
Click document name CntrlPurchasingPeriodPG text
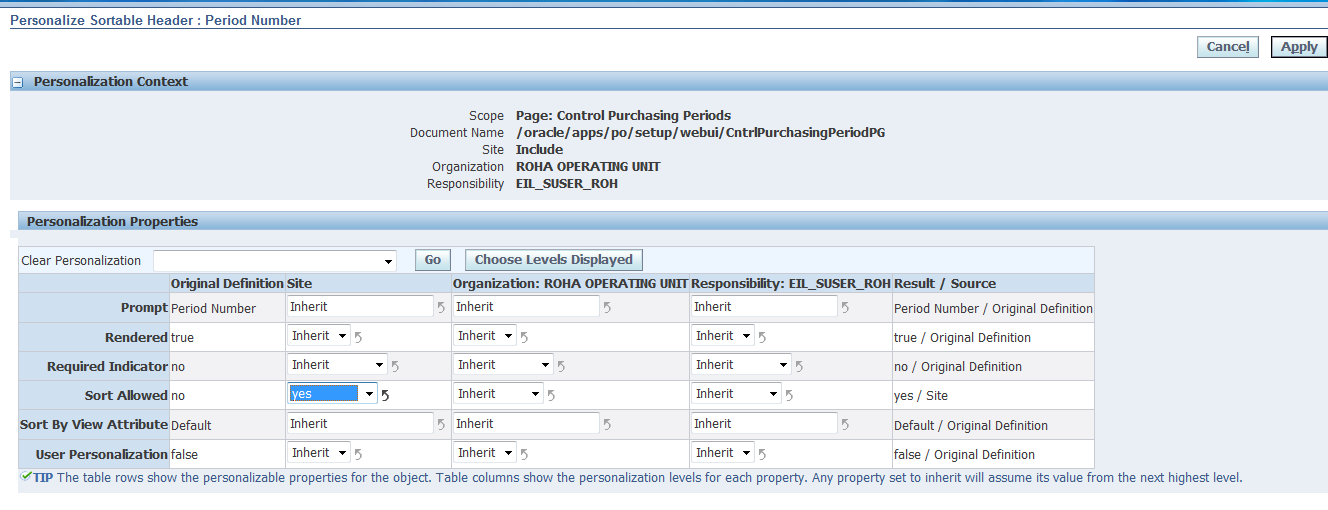tap(700, 133)
